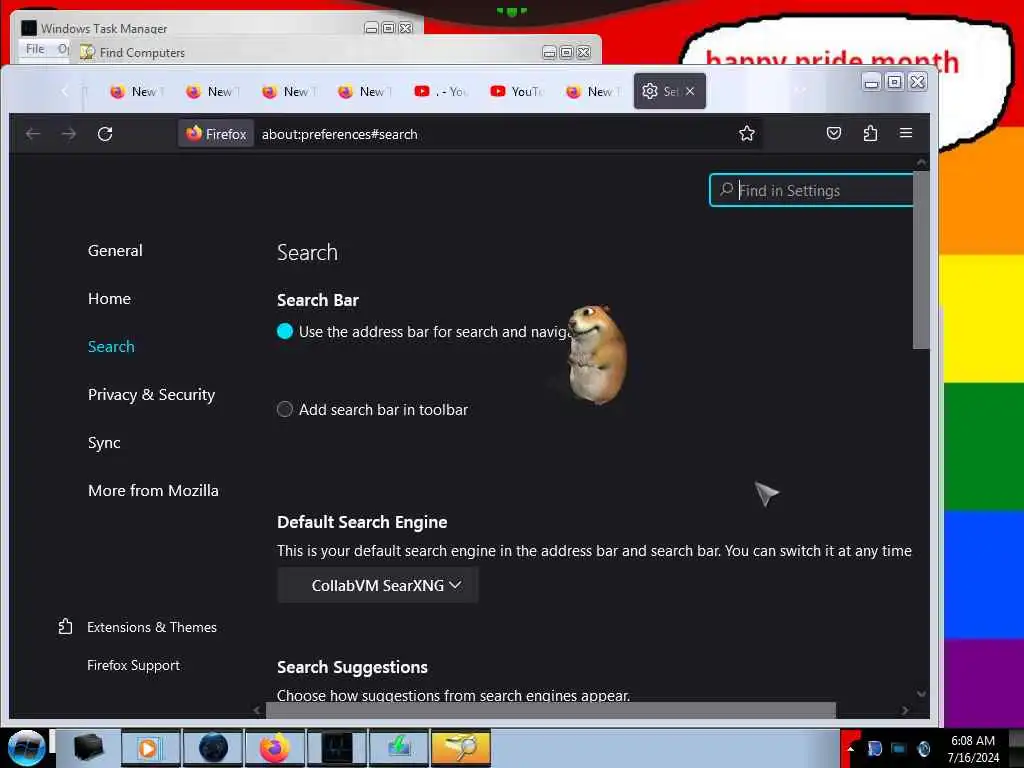Screen dimensions: 1024x768
Task: Click the vertical scrollbar thumb in settings
Action: click(x=921, y=260)
